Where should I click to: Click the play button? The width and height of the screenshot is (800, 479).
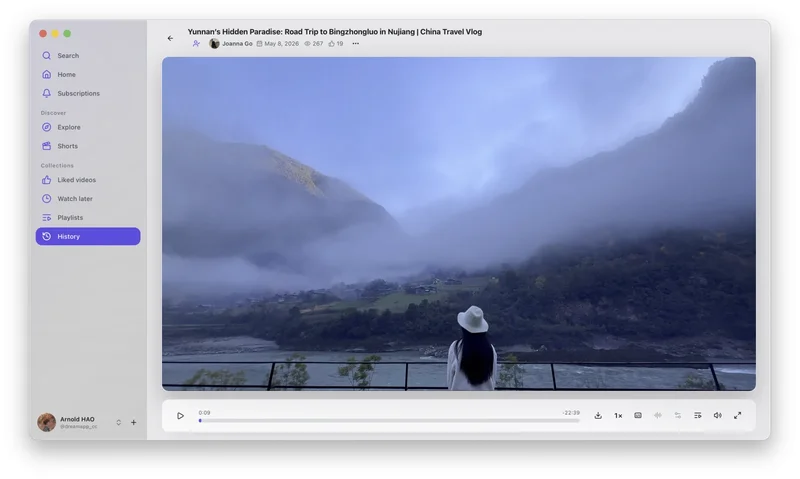click(180, 416)
